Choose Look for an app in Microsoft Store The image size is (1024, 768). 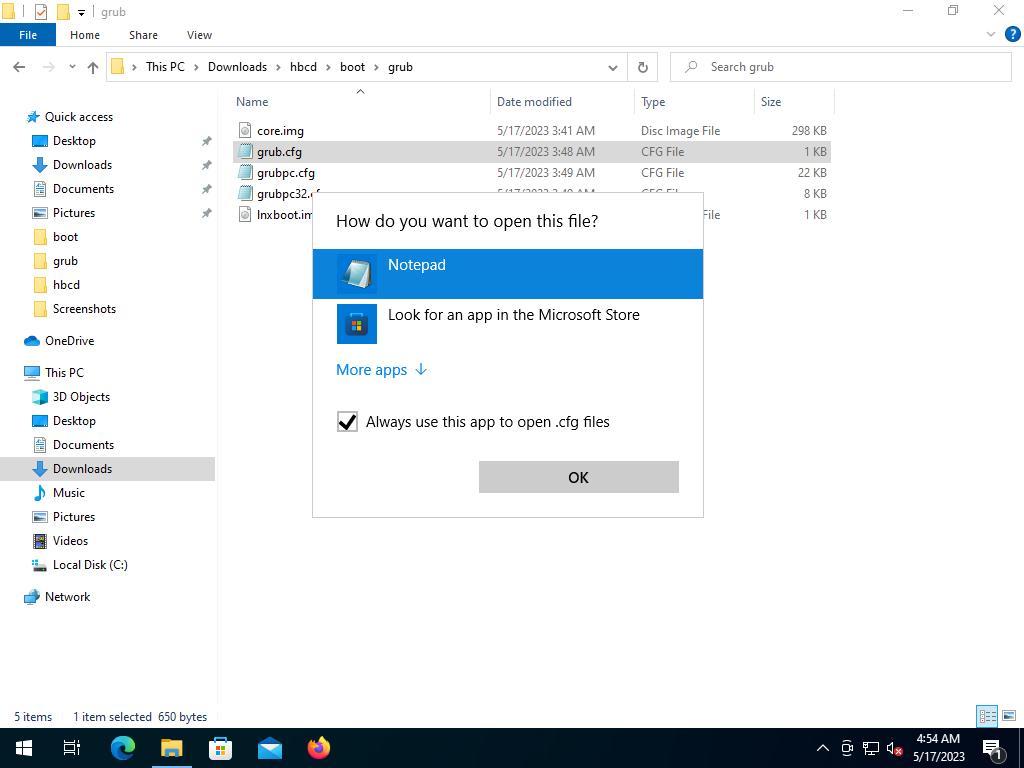tap(507, 323)
